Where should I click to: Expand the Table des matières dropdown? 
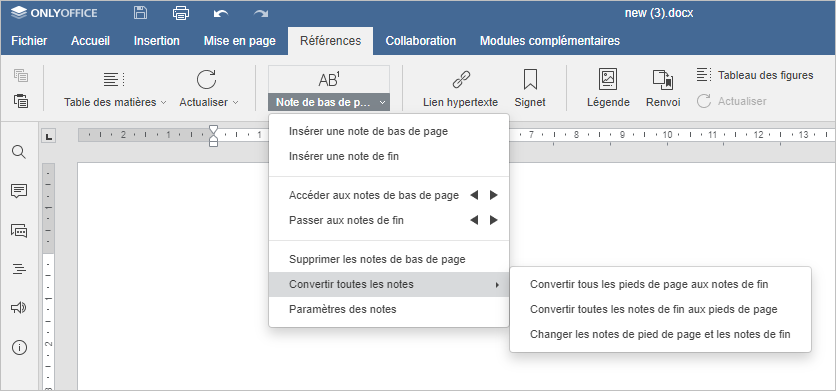pos(163,102)
